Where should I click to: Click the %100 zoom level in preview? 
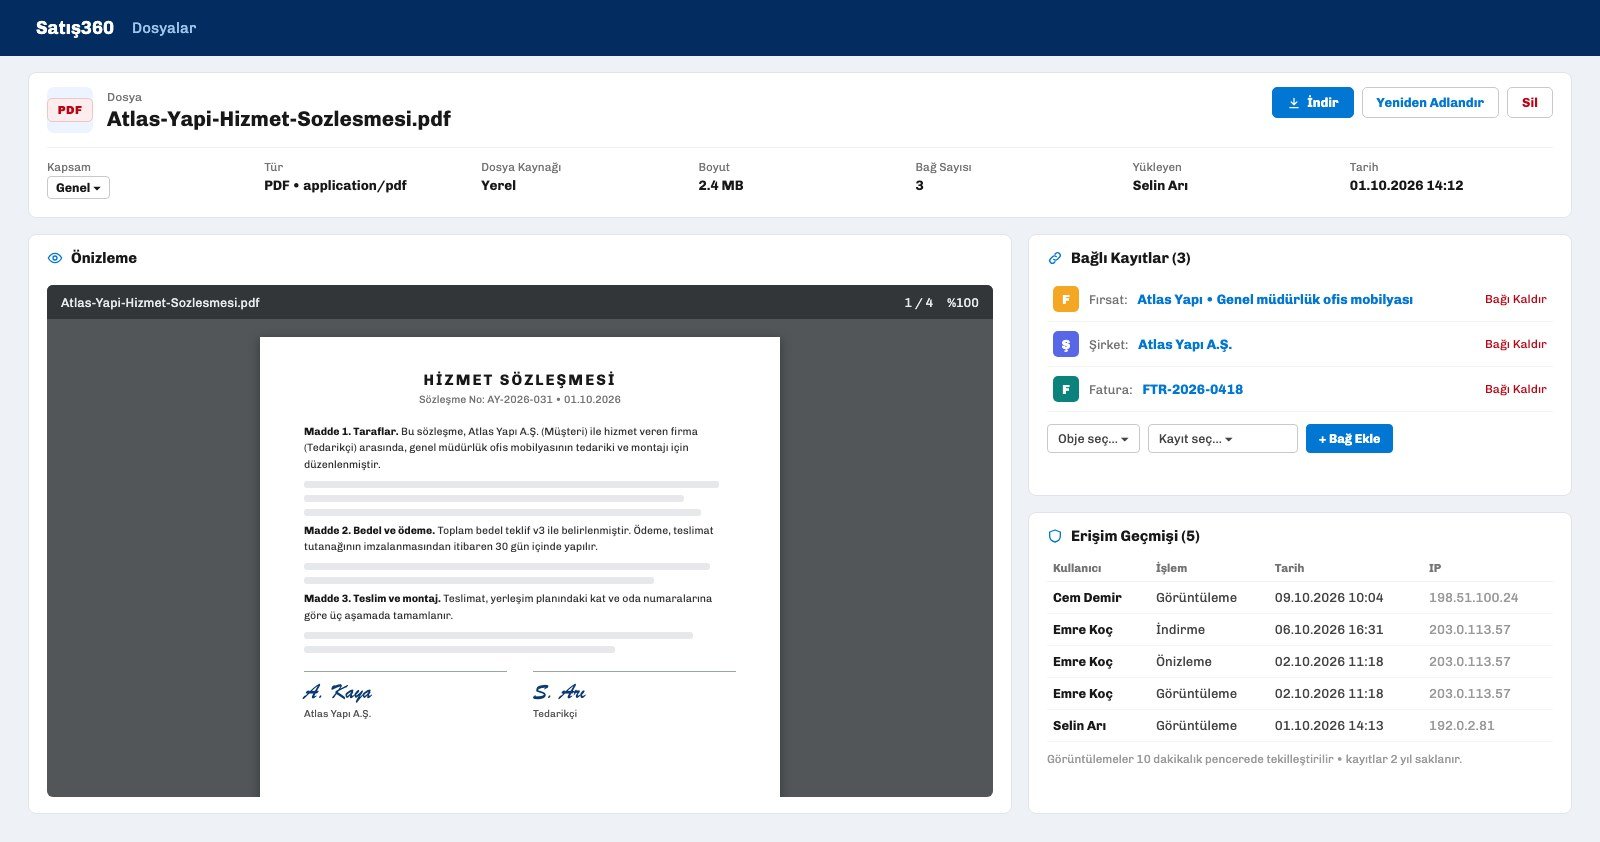pos(963,302)
